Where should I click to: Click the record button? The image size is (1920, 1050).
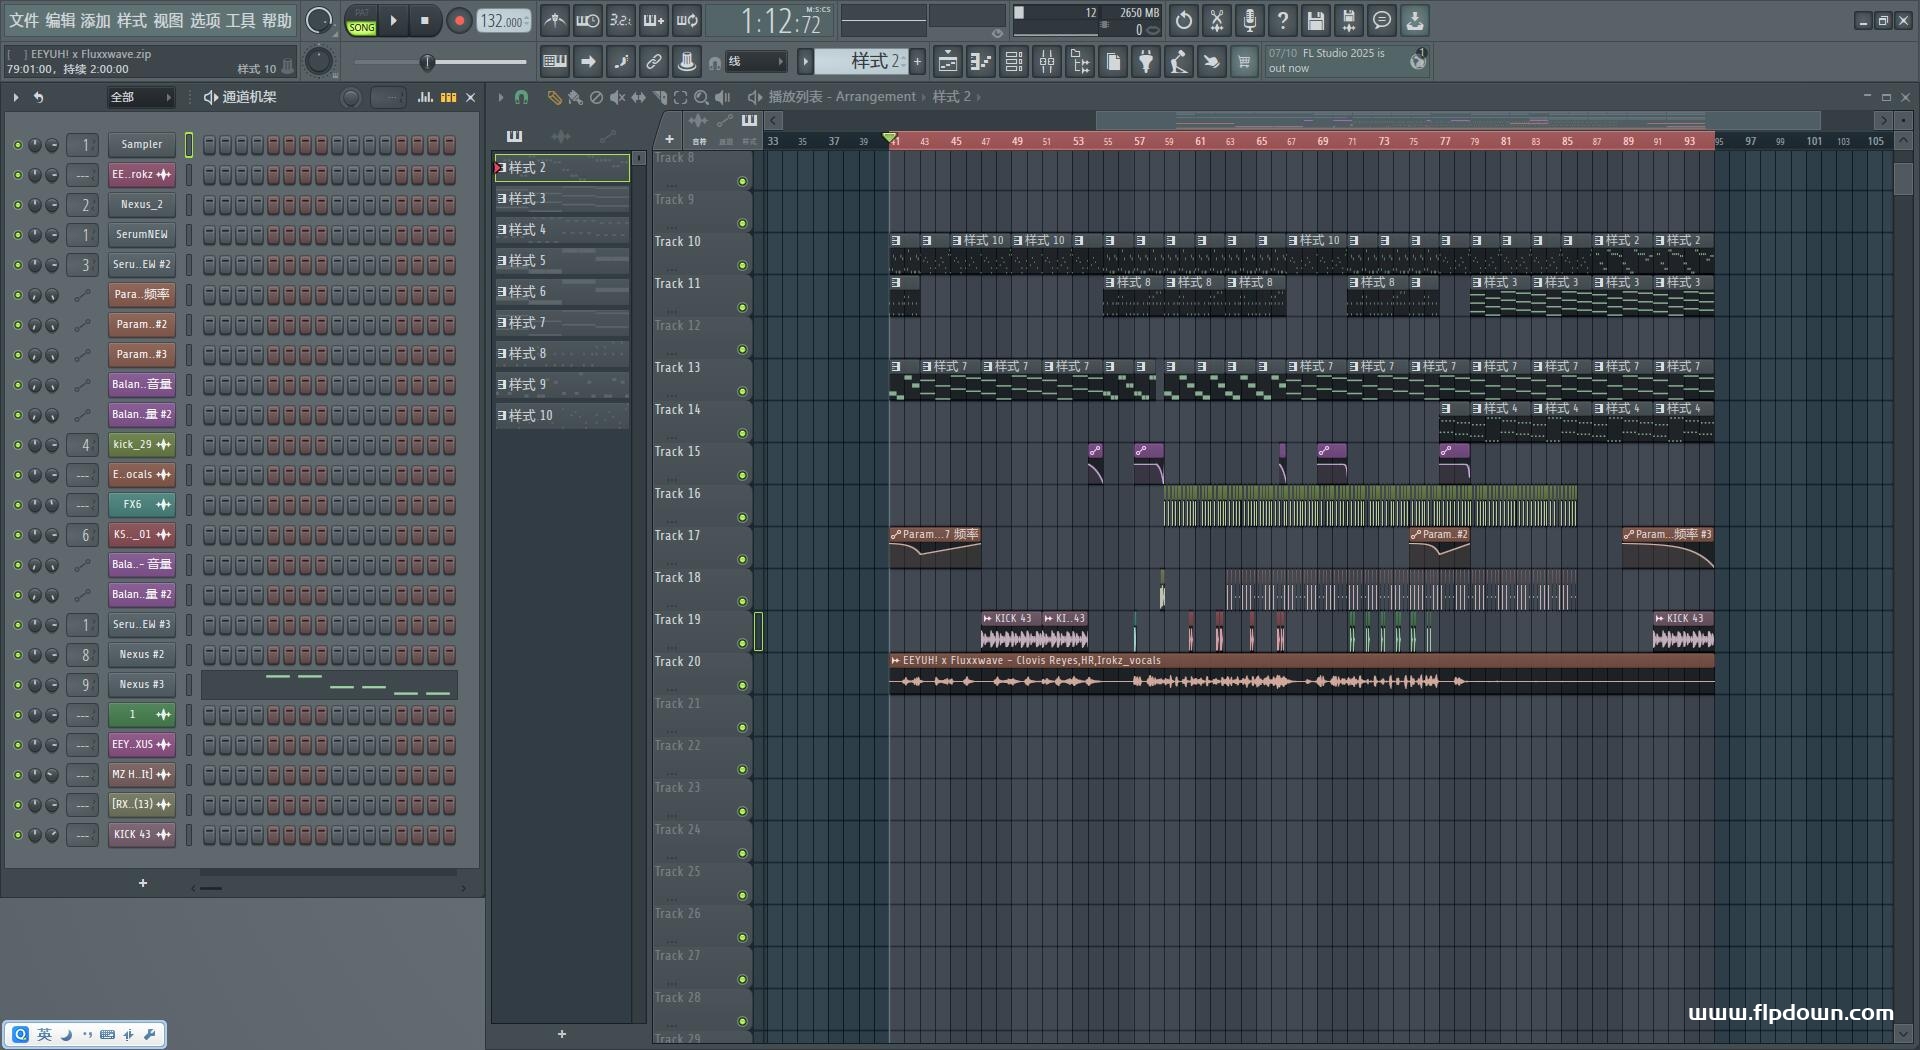459,20
